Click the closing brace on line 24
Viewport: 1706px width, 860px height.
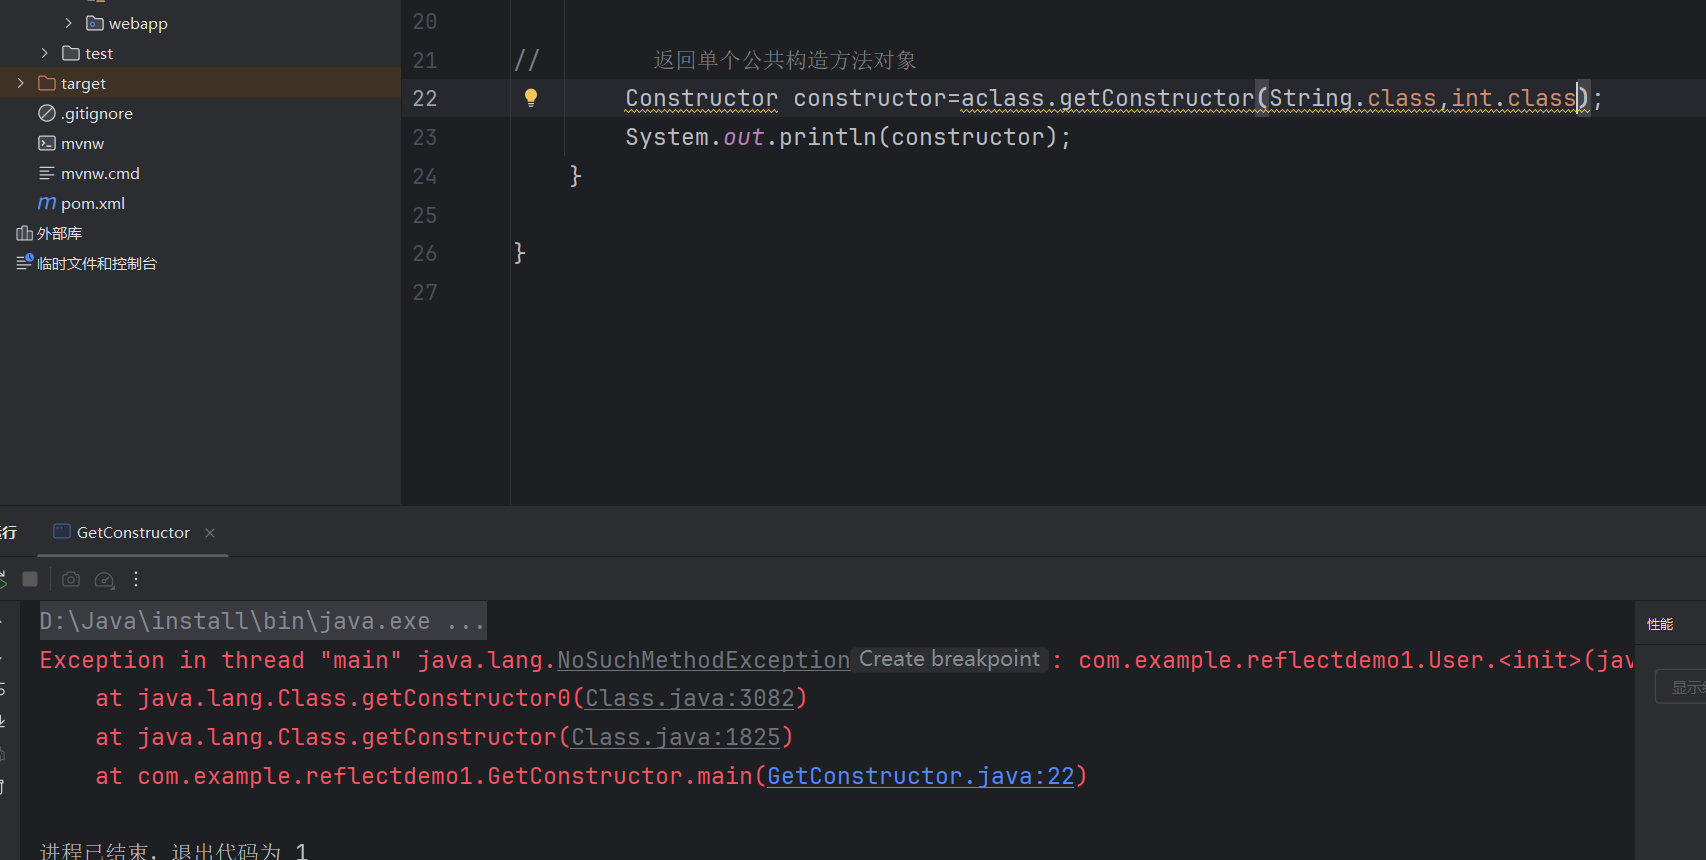pyautogui.click(x=575, y=176)
